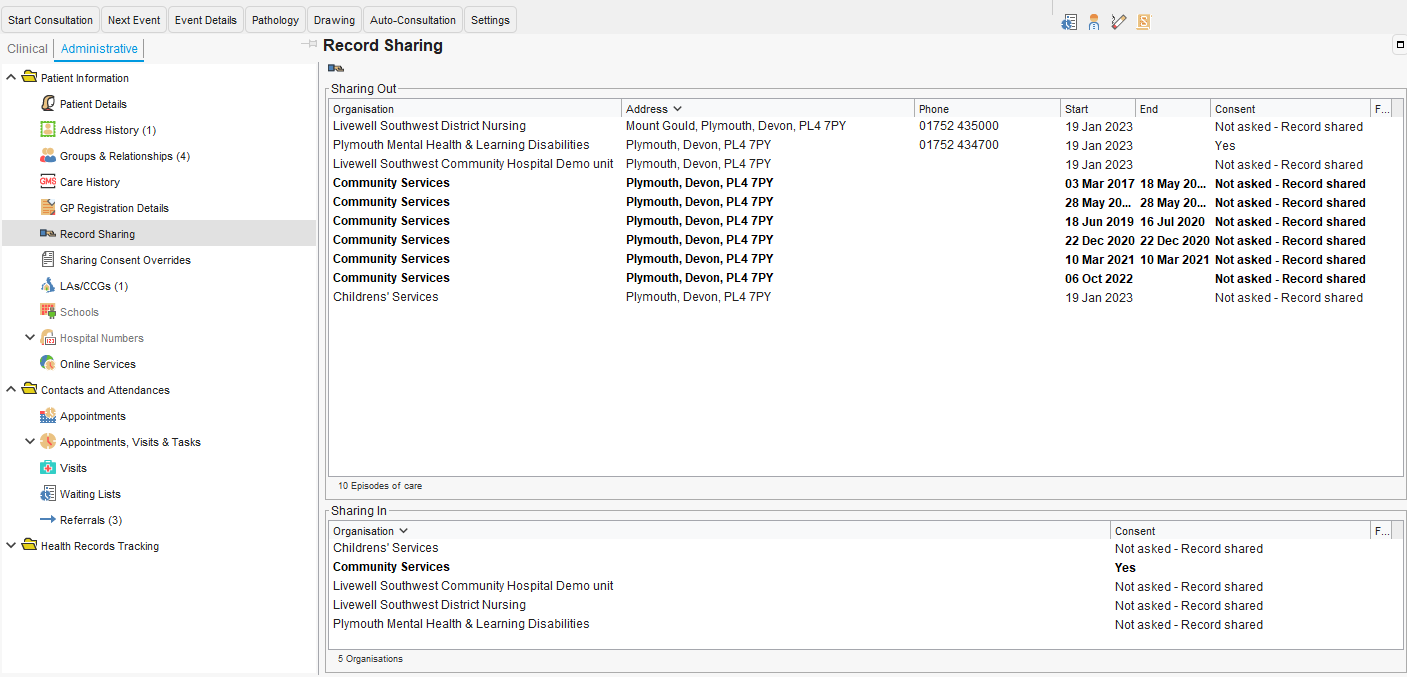1407x677 pixels.
Task: Click the LAs/CCGs map icon
Action: pyautogui.click(x=48, y=286)
